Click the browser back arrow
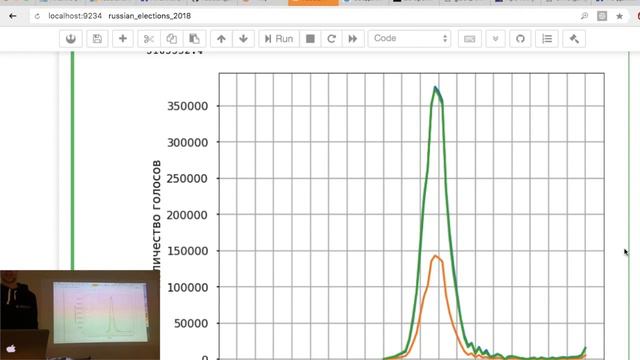 [x=13, y=16]
